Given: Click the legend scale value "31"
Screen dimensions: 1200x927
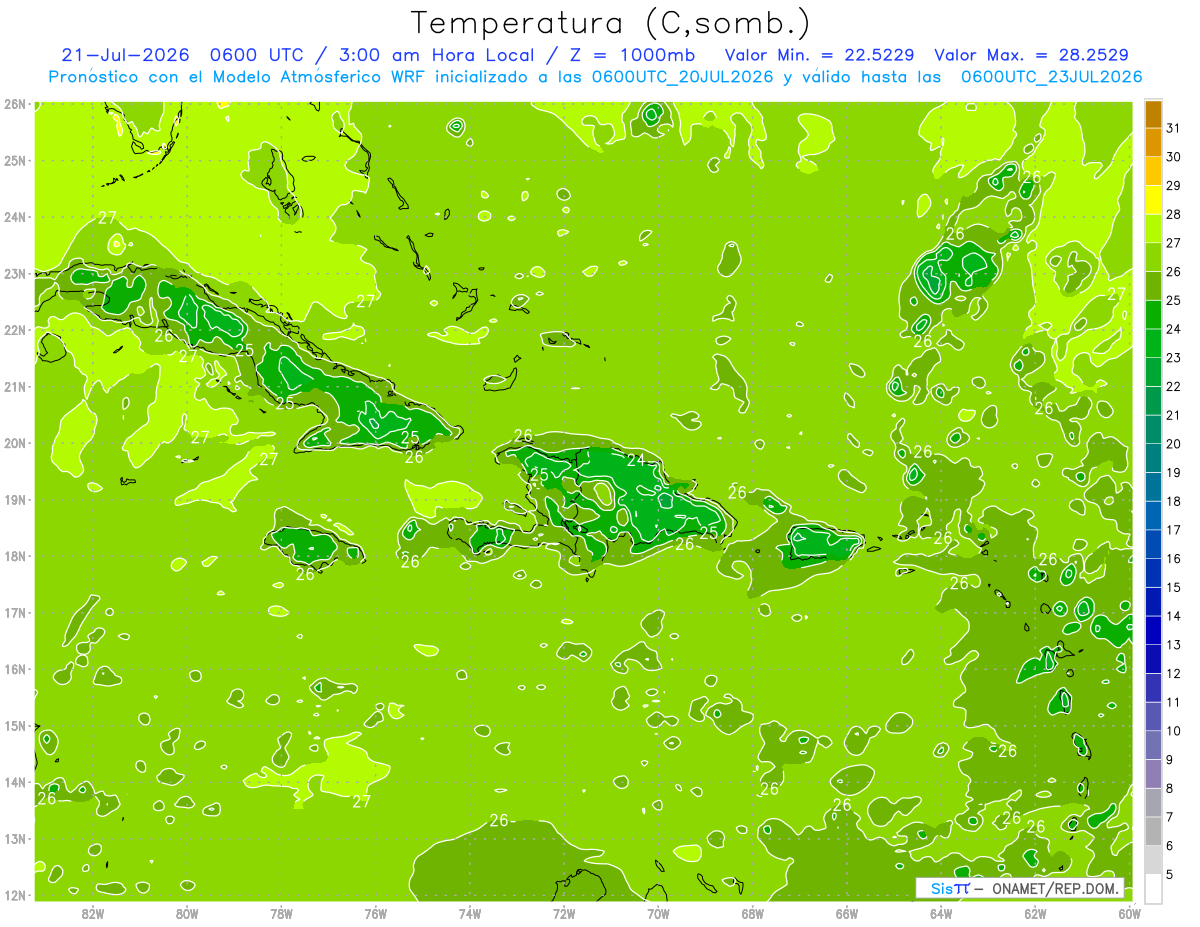Looking at the screenshot, I should click(x=1173, y=128).
